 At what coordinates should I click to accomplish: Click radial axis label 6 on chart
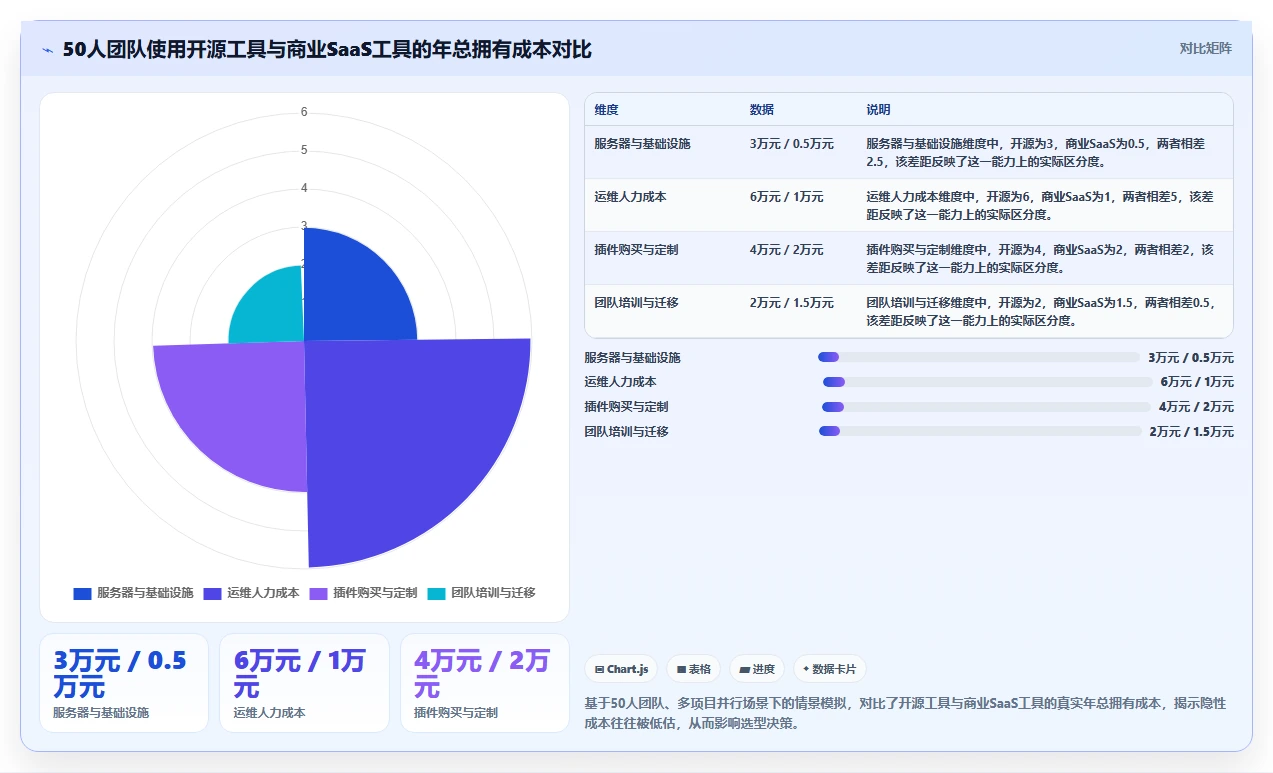304,112
